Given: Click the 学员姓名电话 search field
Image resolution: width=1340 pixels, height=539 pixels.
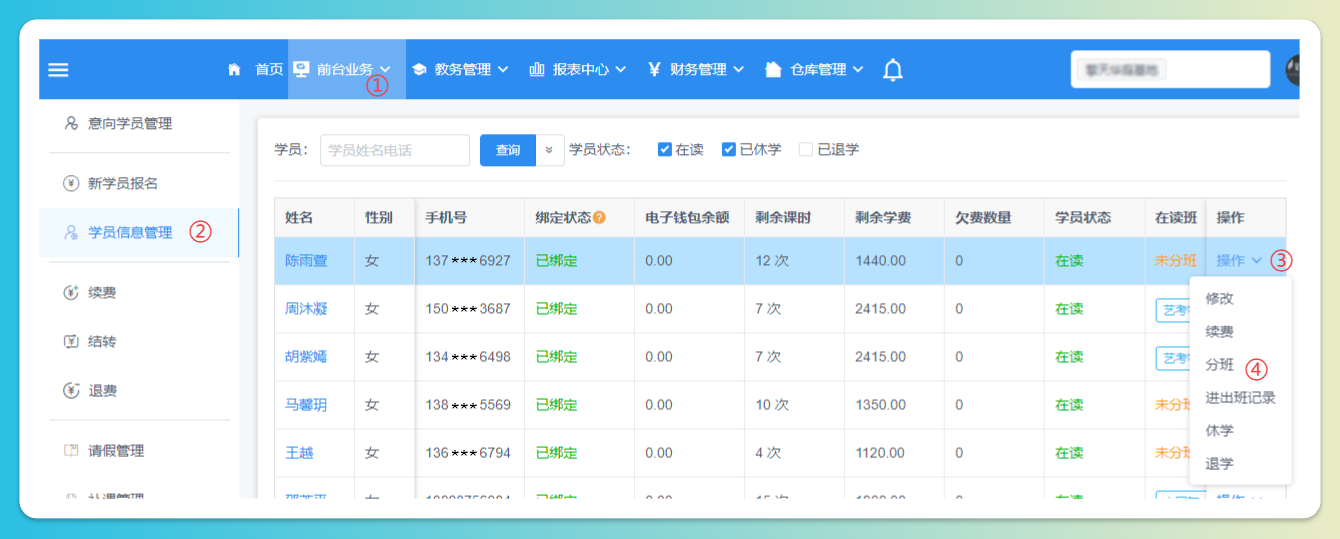Looking at the screenshot, I should click(395, 150).
